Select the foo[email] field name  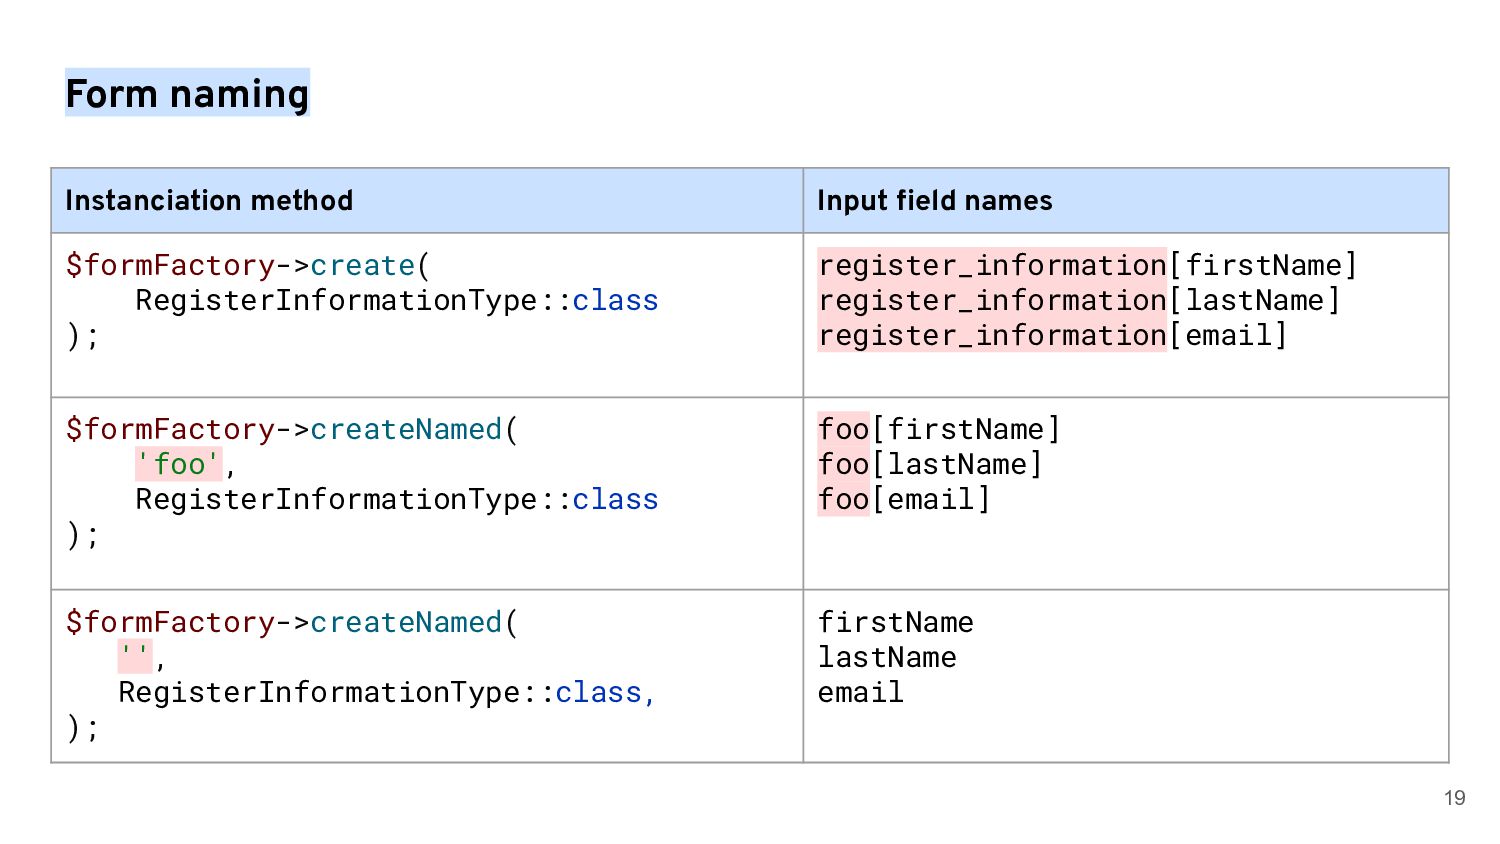[903, 500]
